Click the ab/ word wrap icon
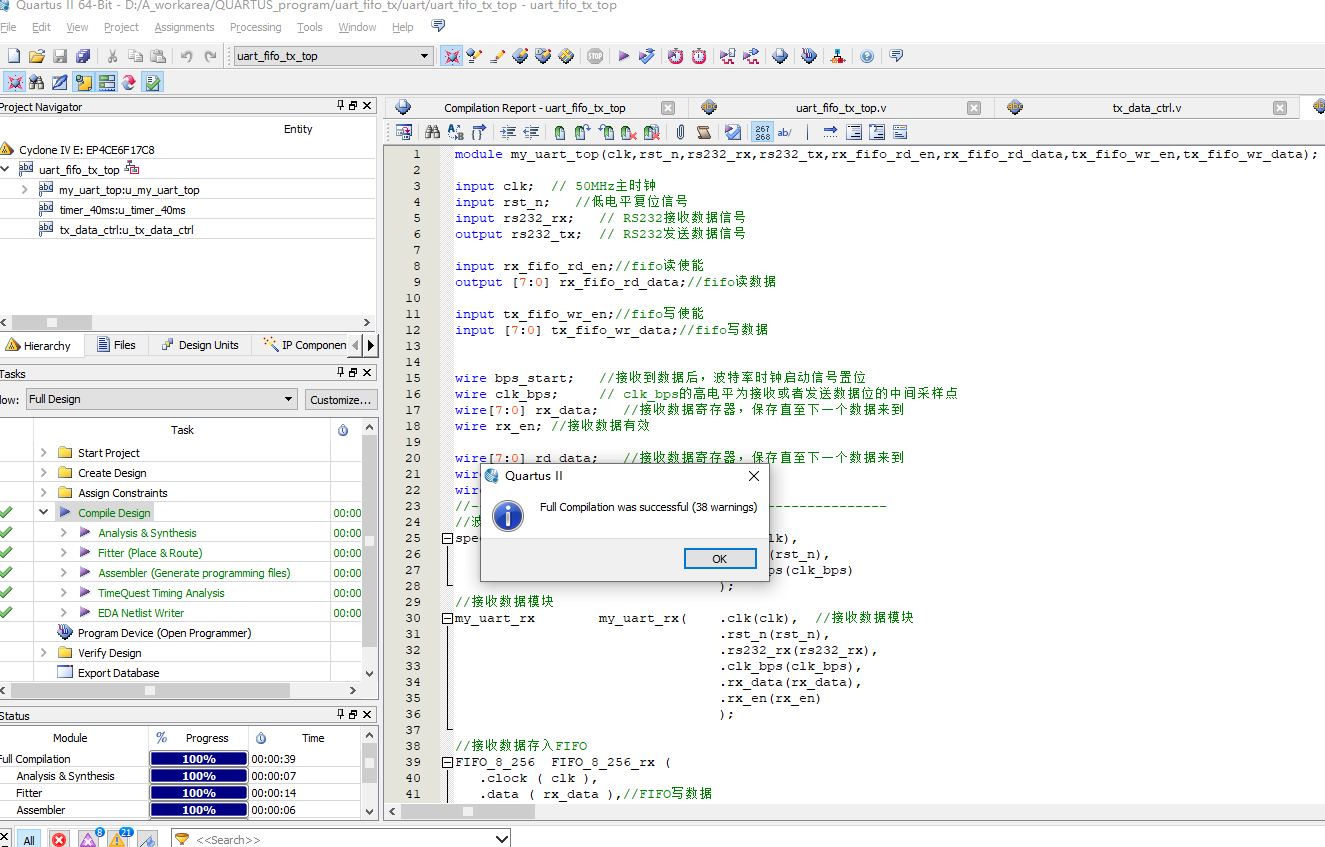This screenshot has width=1325, height=847. tap(785, 132)
